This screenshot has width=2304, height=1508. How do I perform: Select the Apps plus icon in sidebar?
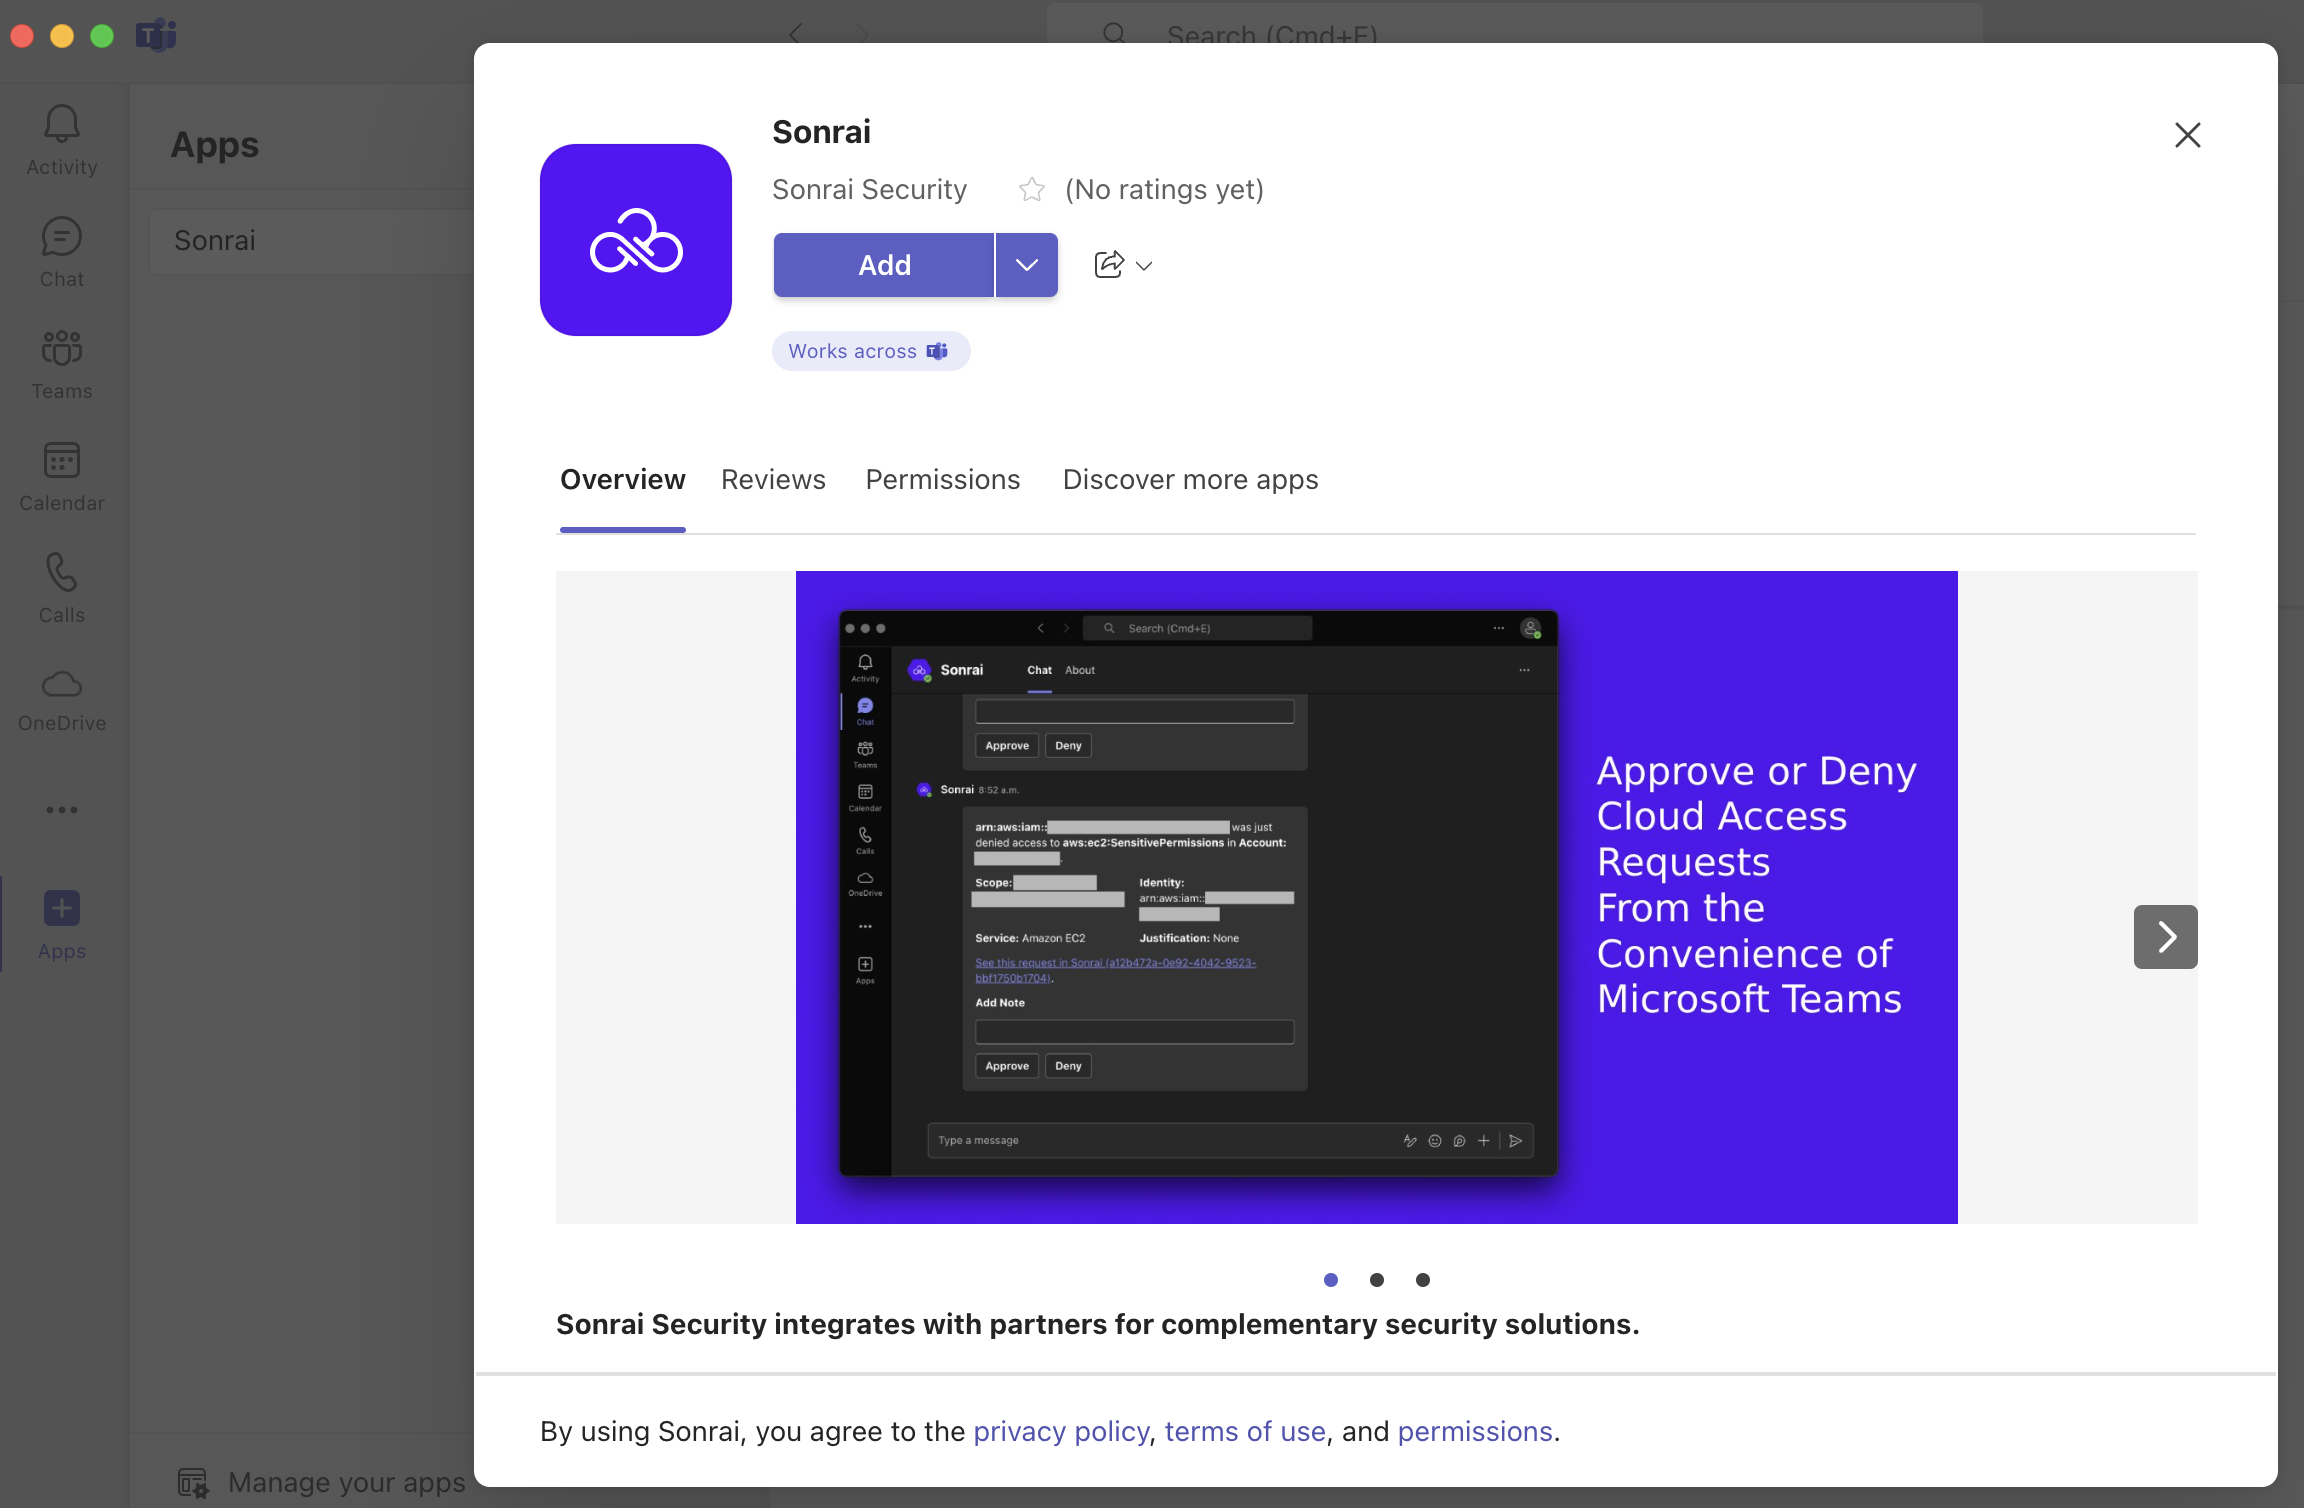62,908
